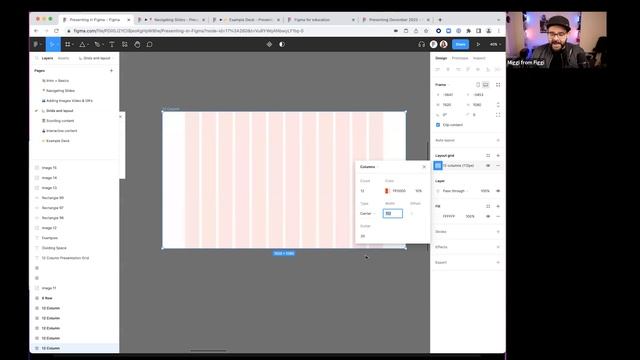Image resolution: width=640 pixels, height=360 pixels.
Task: Click the Gutter input field
Action: coord(369,236)
